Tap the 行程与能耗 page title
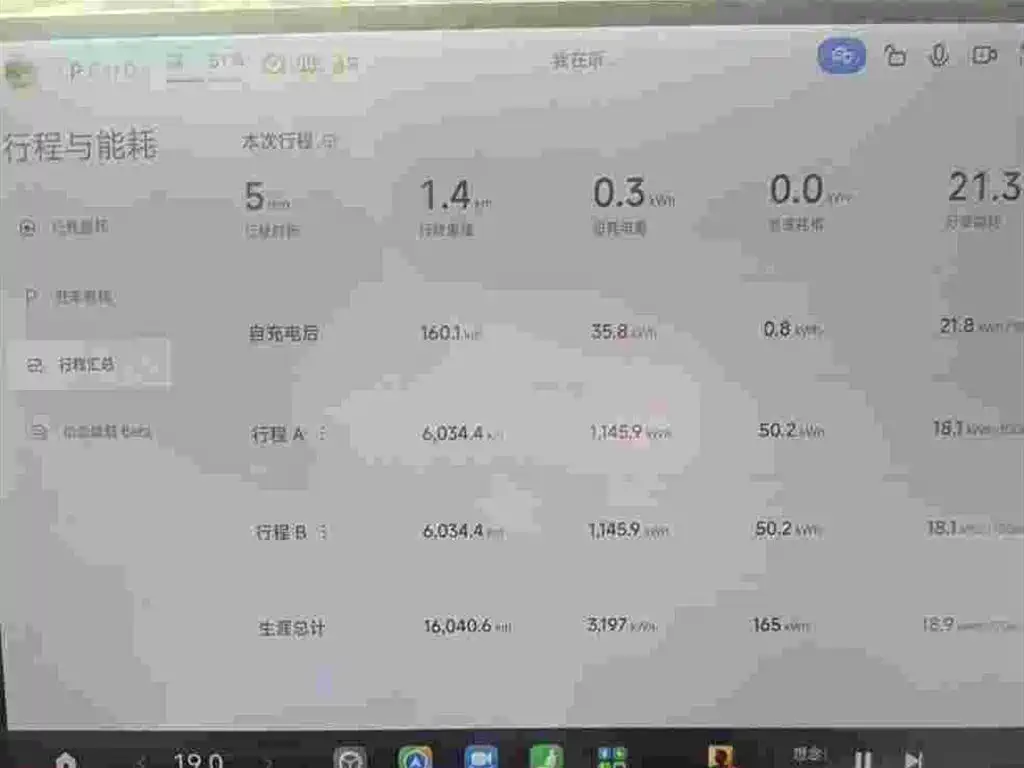Image resolution: width=1024 pixels, height=768 pixels. [80, 145]
